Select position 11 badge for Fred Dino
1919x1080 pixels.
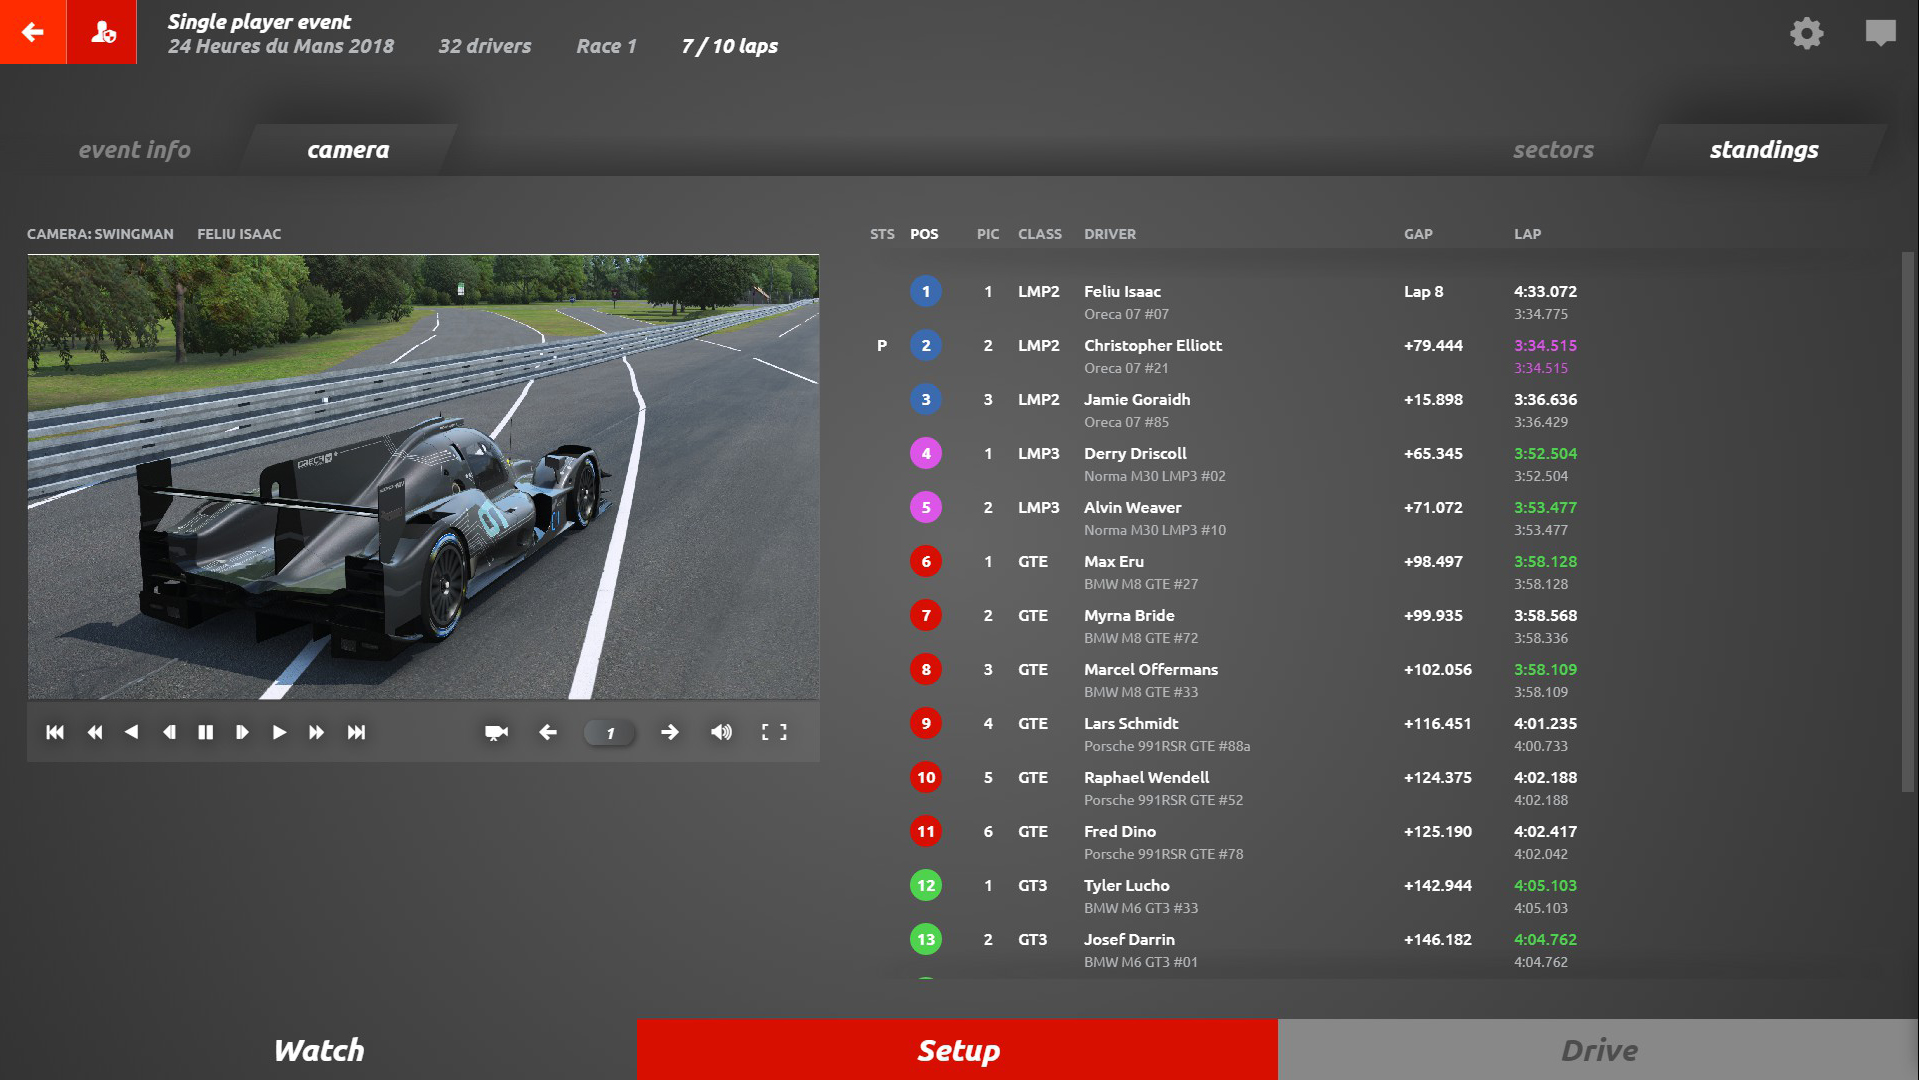tap(926, 832)
